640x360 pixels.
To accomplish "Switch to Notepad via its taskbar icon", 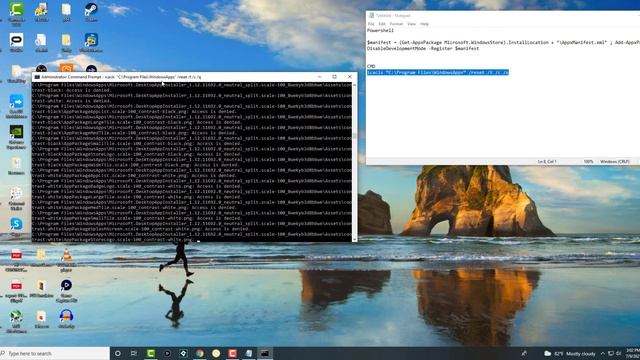I will 249,353.
